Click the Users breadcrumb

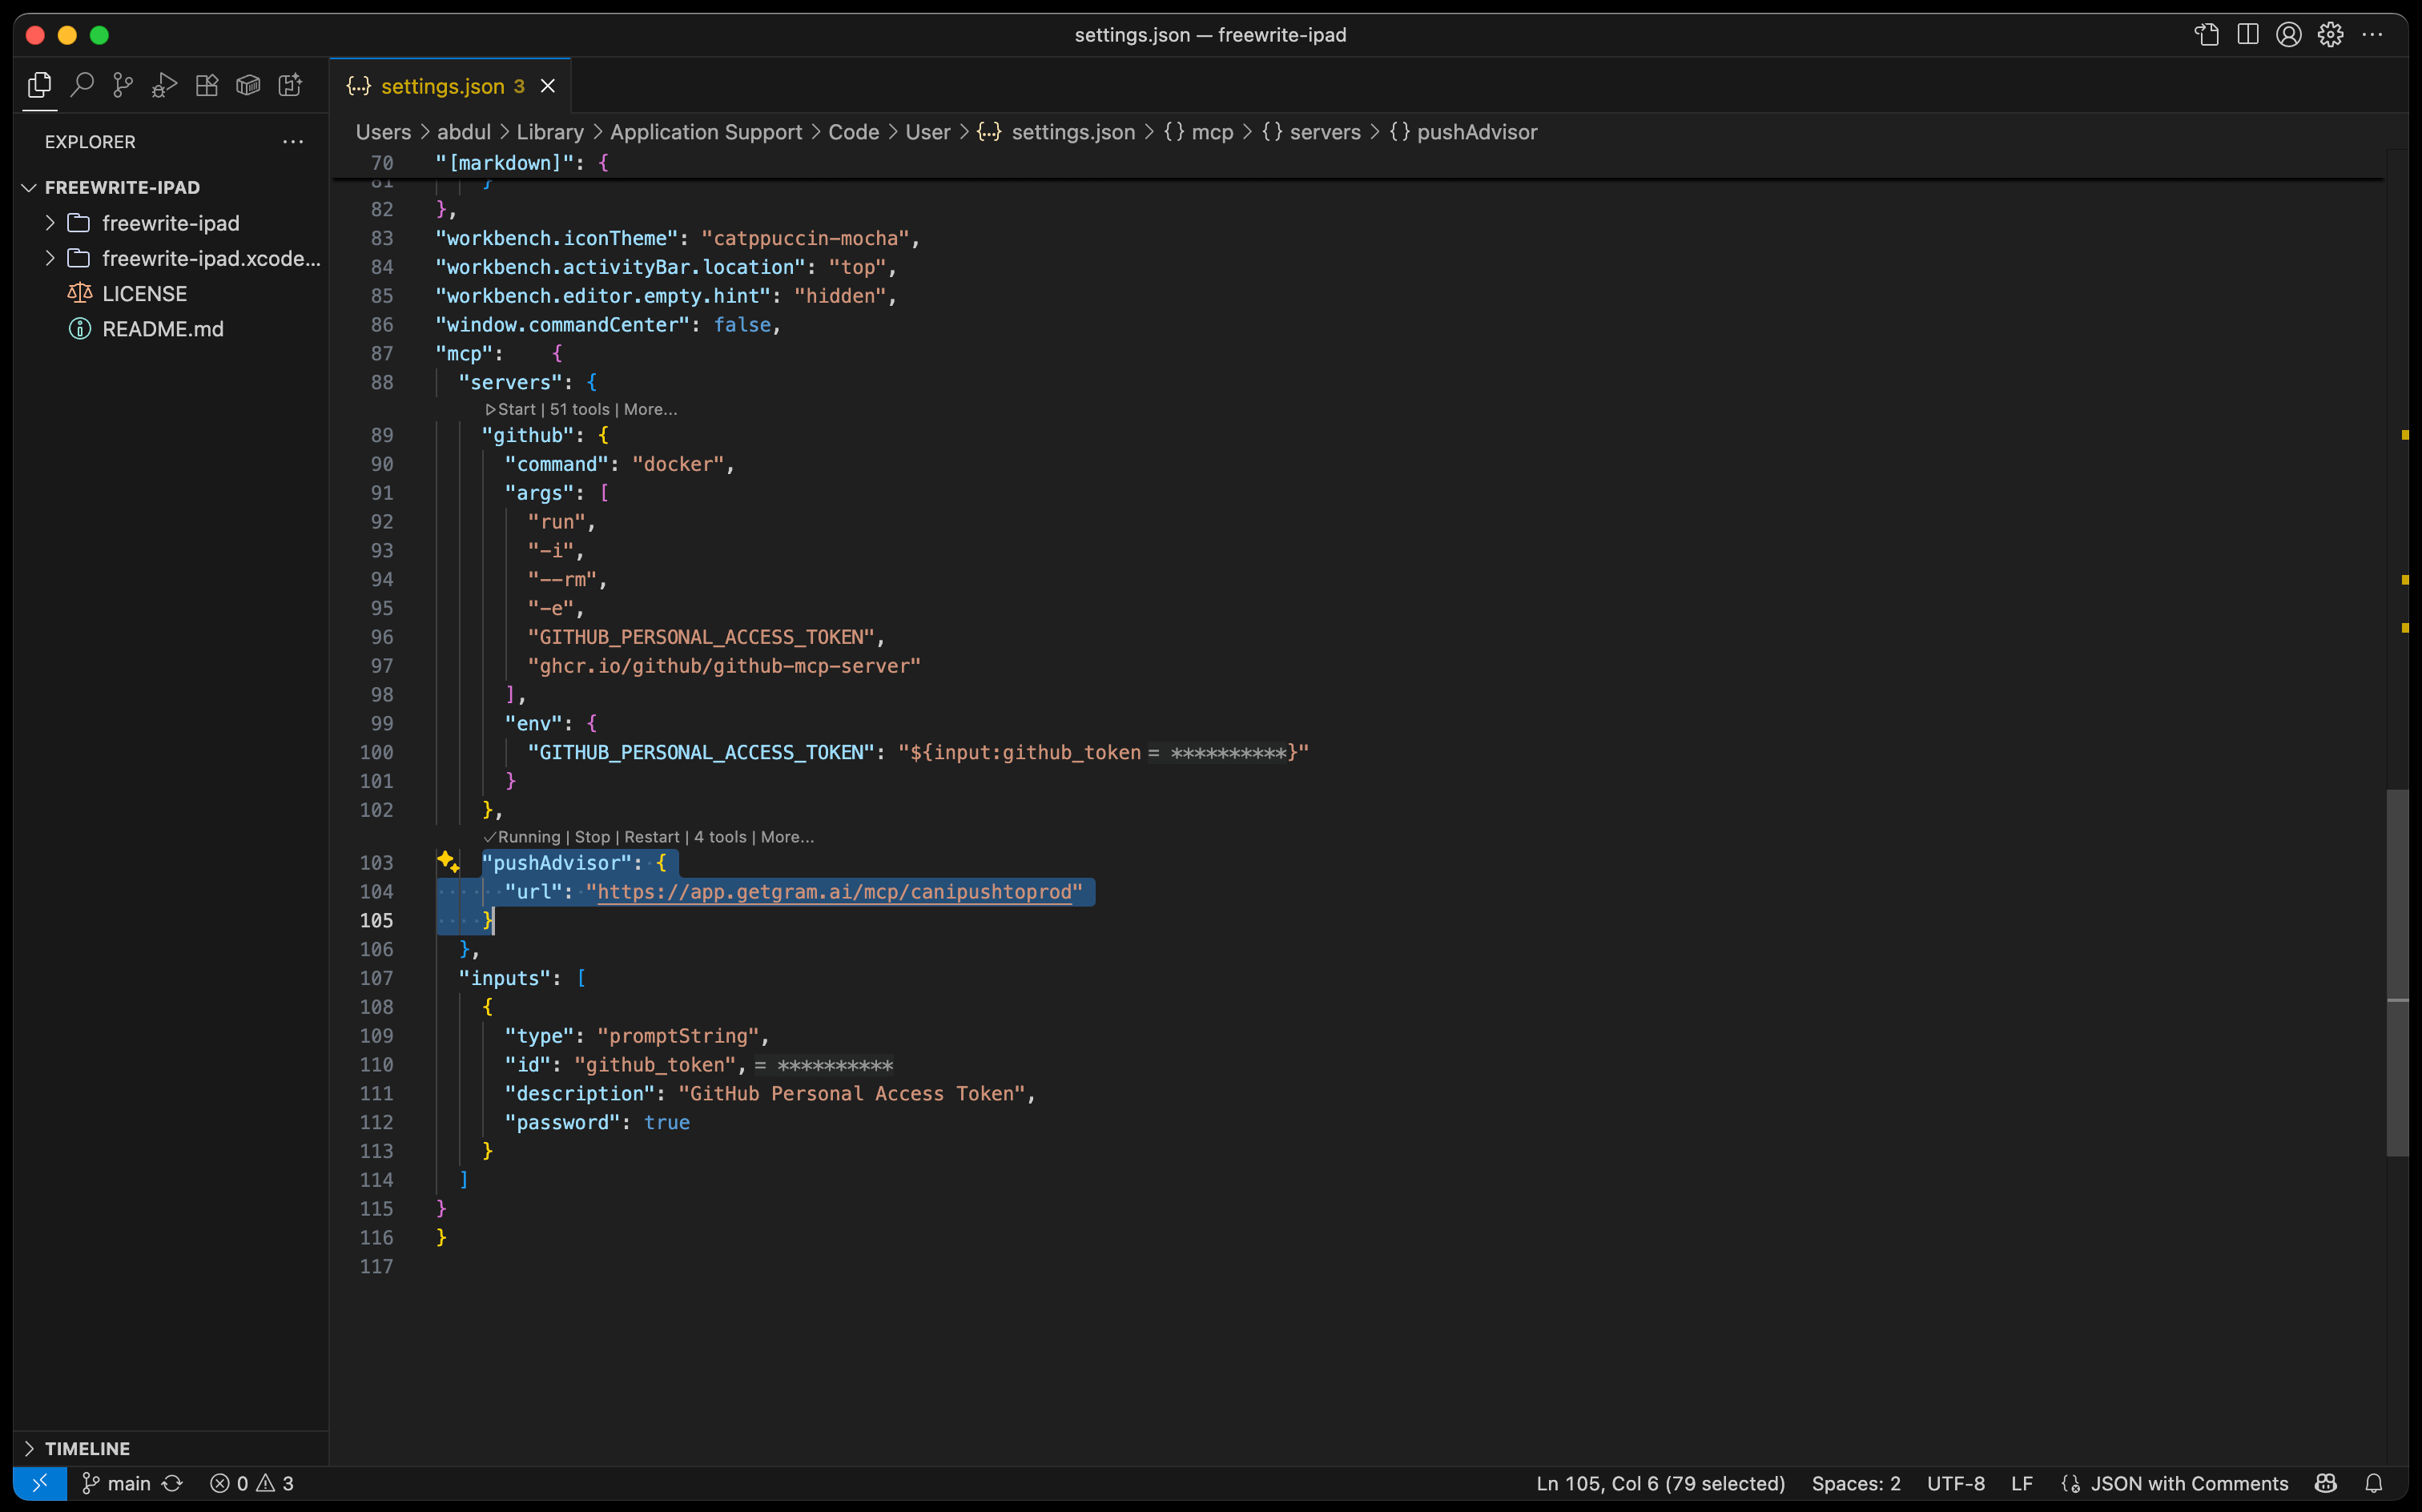(x=383, y=132)
